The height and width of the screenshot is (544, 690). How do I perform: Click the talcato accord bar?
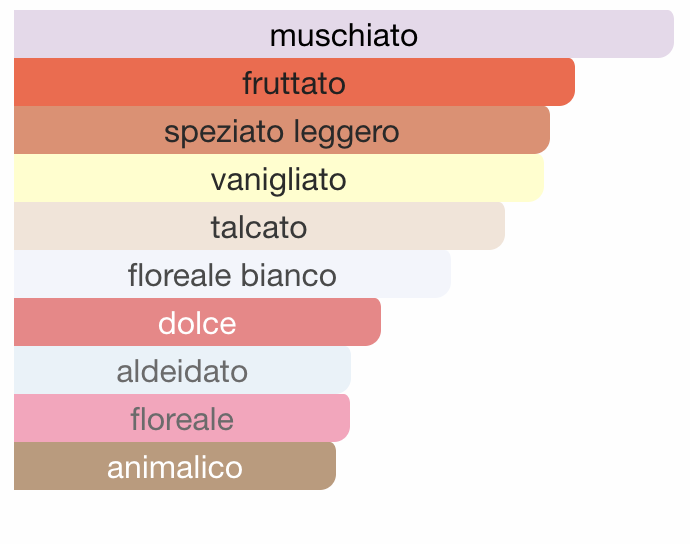pyautogui.click(x=259, y=226)
